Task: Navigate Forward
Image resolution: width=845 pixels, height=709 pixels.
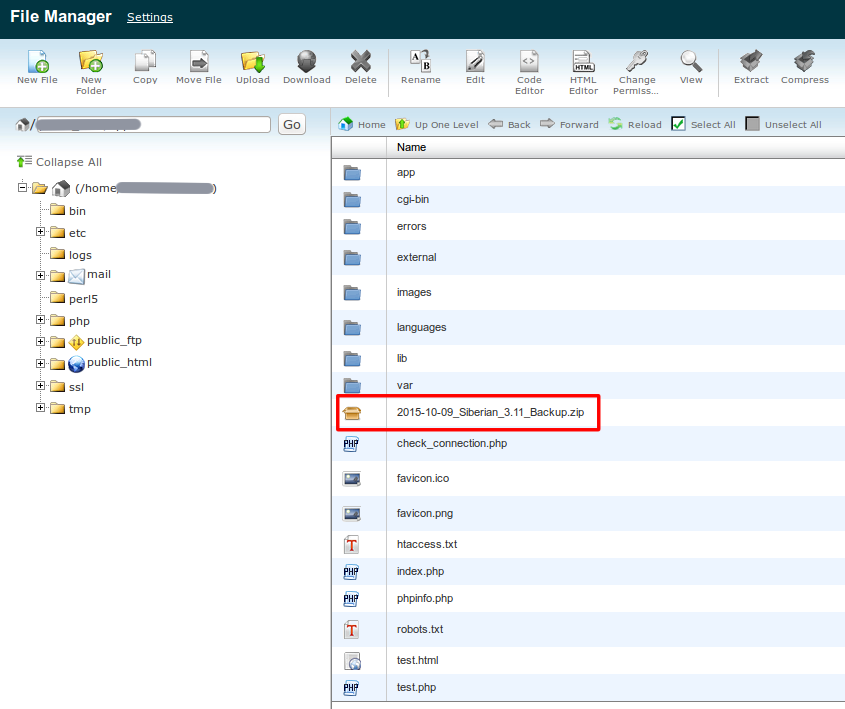Action: (569, 124)
